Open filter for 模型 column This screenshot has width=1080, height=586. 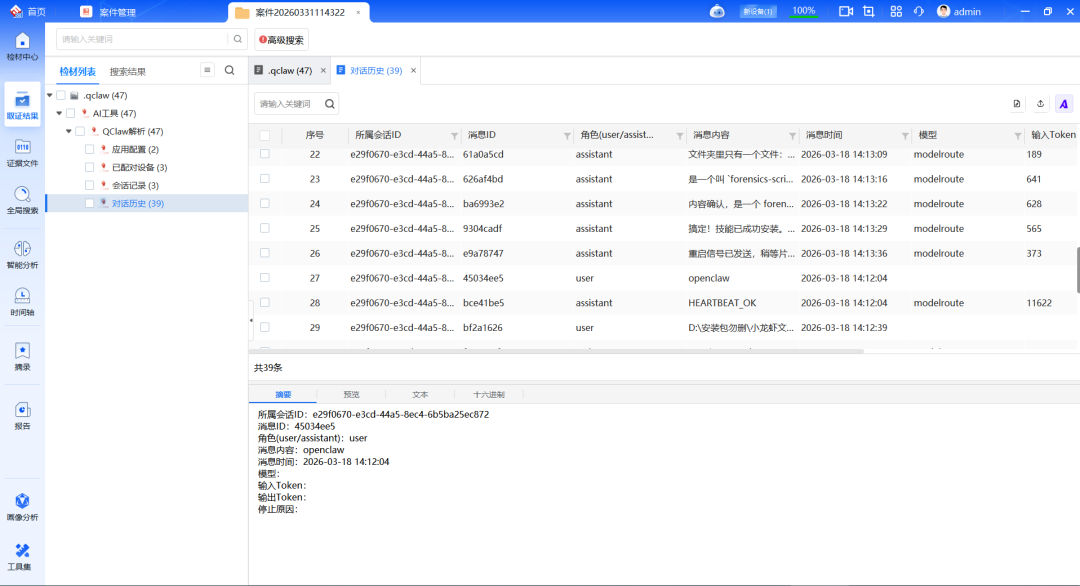pos(1018,136)
